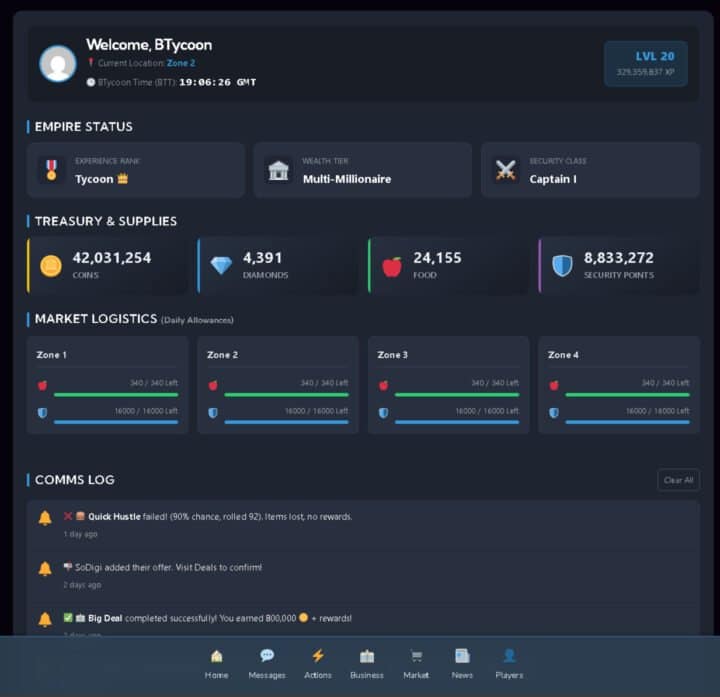The height and width of the screenshot is (697, 720).
Task: Click the Zone 2 location link
Action: pyautogui.click(x=181, y=63)
